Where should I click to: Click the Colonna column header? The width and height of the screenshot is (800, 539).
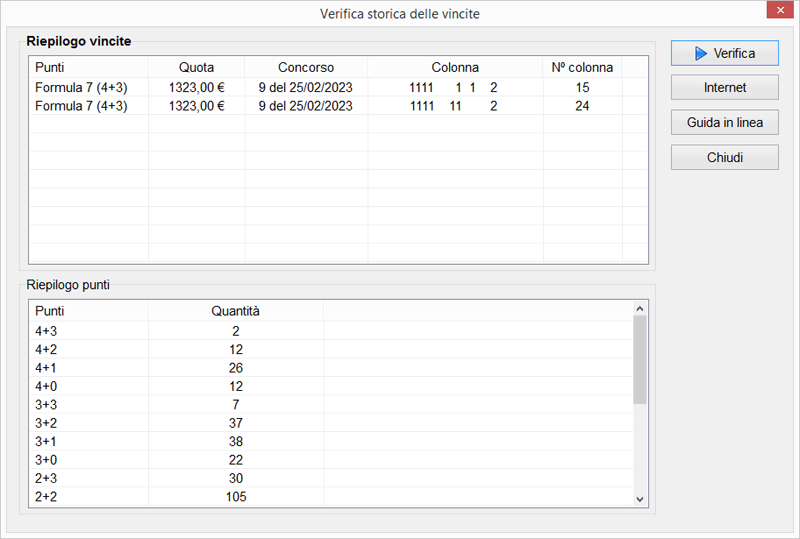pos(455,67)
